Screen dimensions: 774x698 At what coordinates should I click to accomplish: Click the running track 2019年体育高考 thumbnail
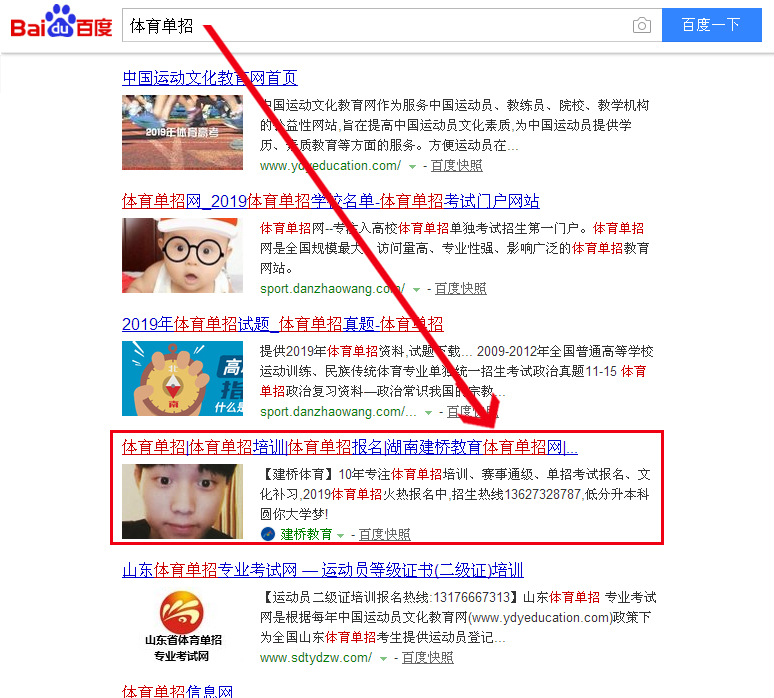(x=183, y=132)
